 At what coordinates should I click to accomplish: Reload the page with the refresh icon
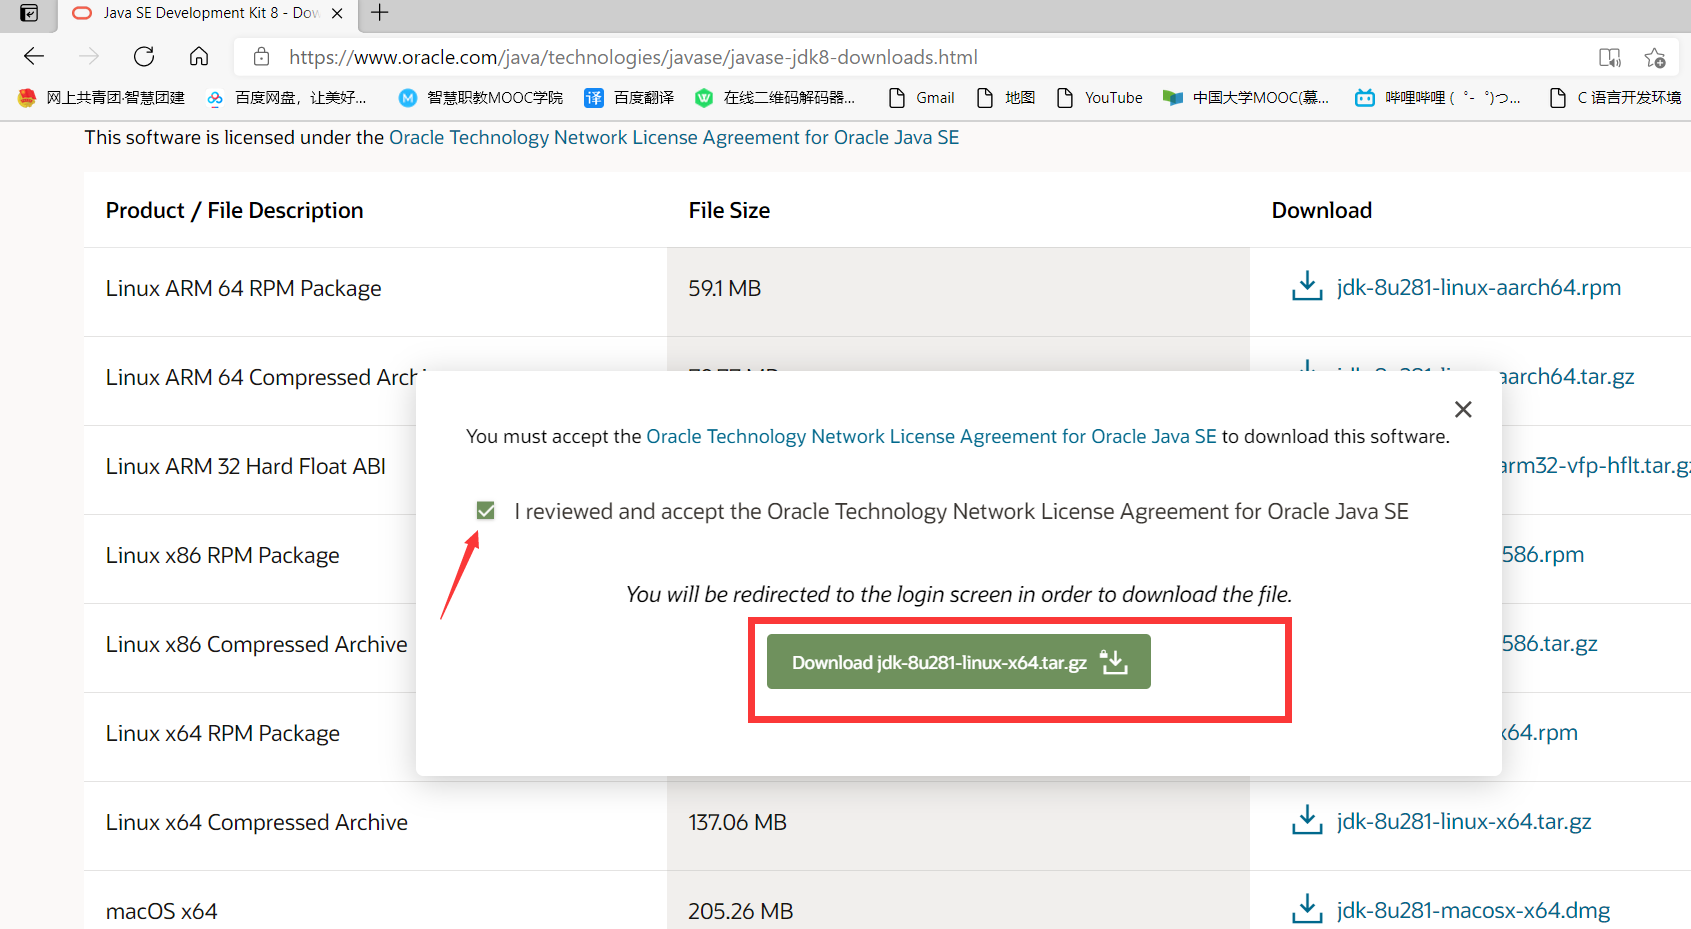pos(144,56)
